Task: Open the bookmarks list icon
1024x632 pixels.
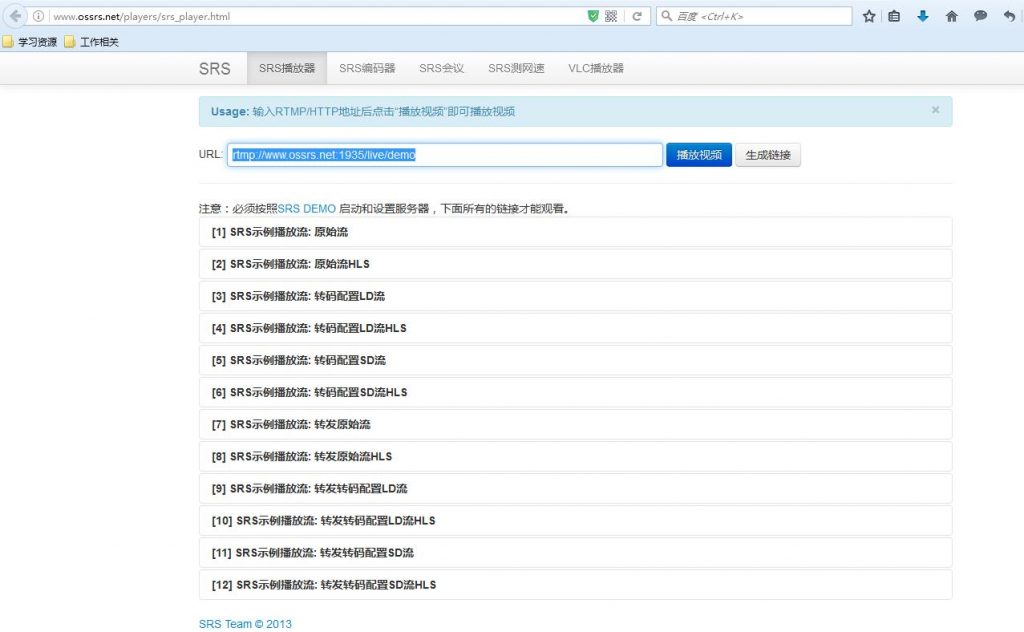Action: coord(895,17)
